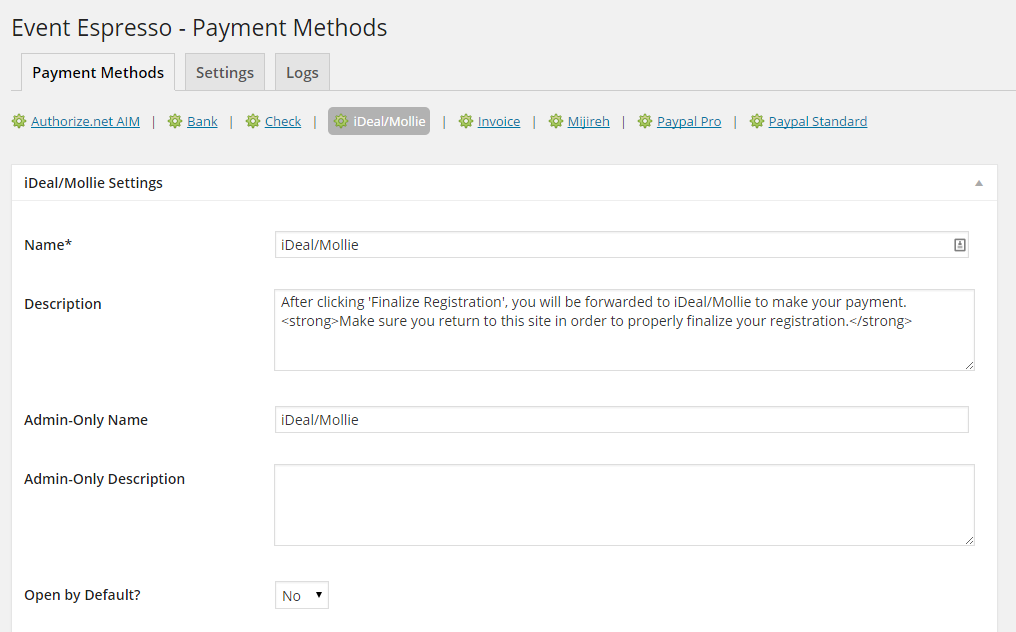Click contact autofill icon in Name field
This screenshot has height=632, width=1016.
[x=960, y=245]
